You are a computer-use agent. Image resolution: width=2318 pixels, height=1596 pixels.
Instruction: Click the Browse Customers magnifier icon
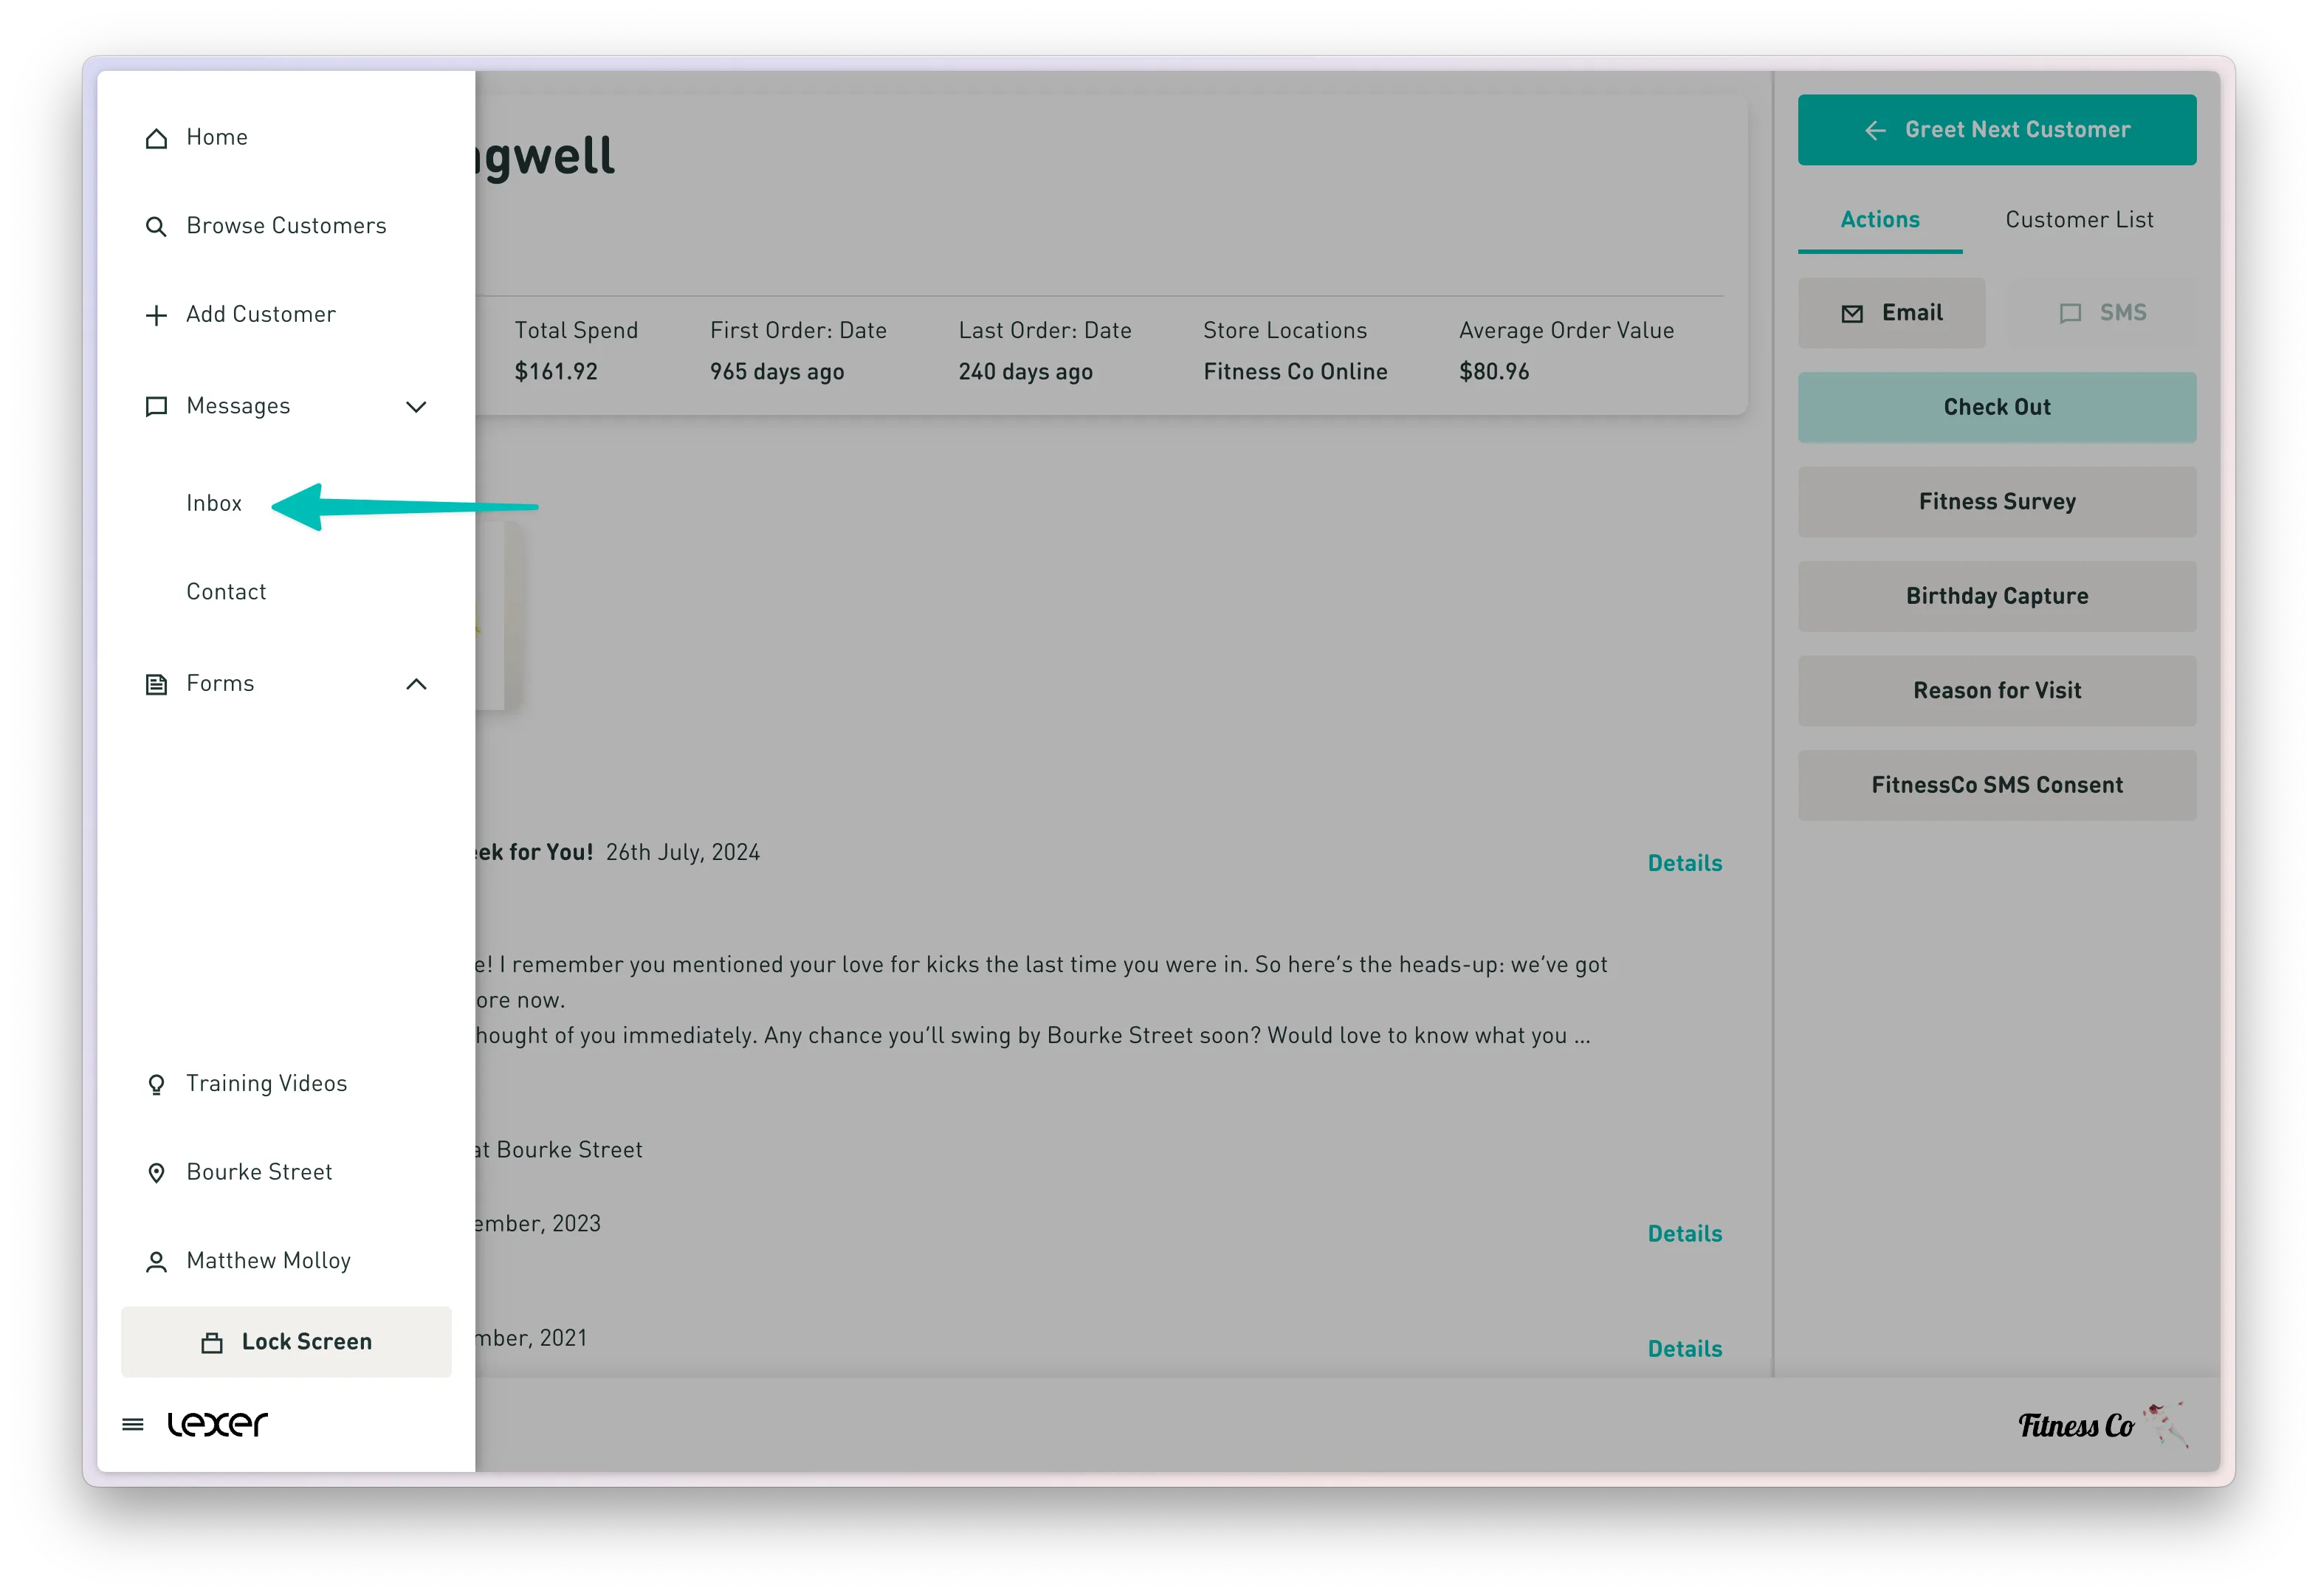pyautogui.click(x=156, y=227)
